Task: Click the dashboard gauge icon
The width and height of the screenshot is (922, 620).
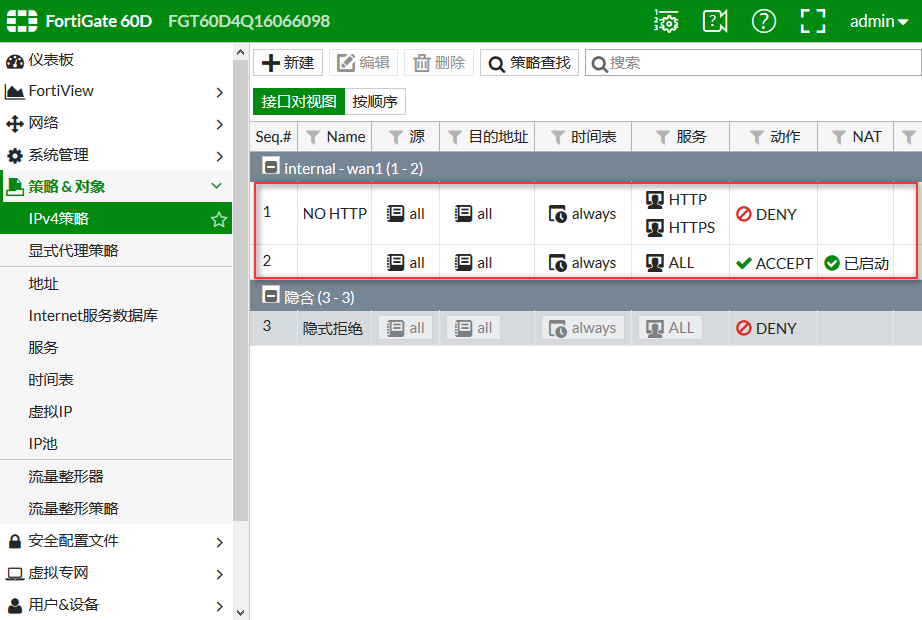Action: (15, 61)
